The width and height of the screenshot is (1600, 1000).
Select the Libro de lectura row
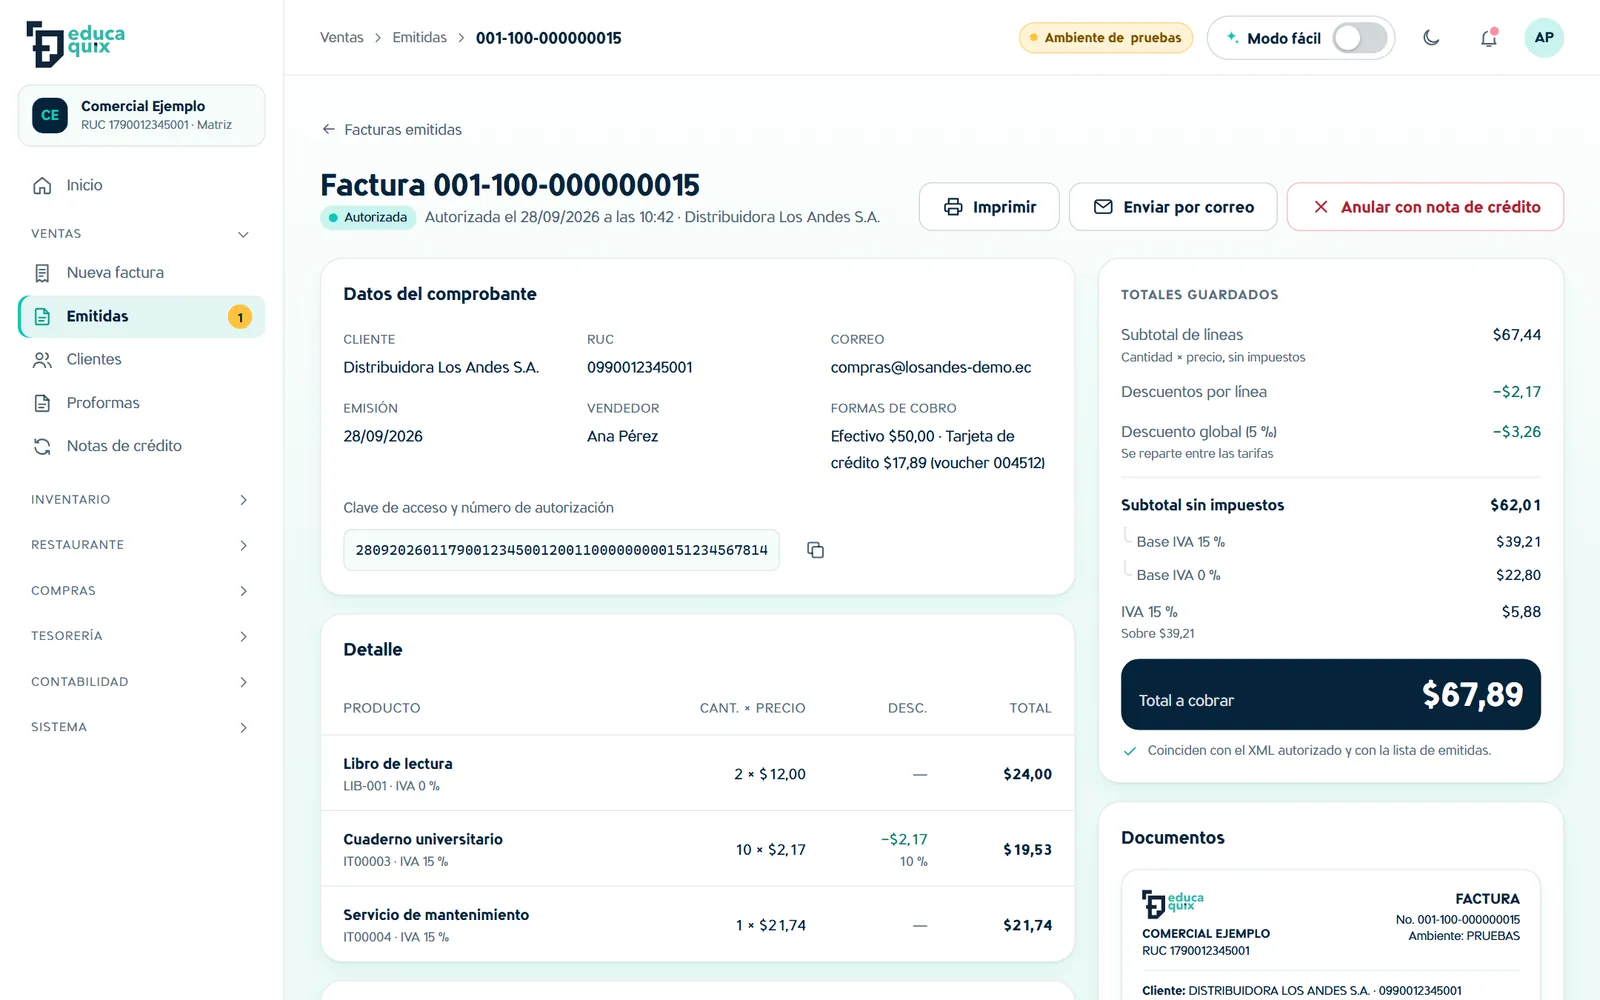tap(698, 773)
